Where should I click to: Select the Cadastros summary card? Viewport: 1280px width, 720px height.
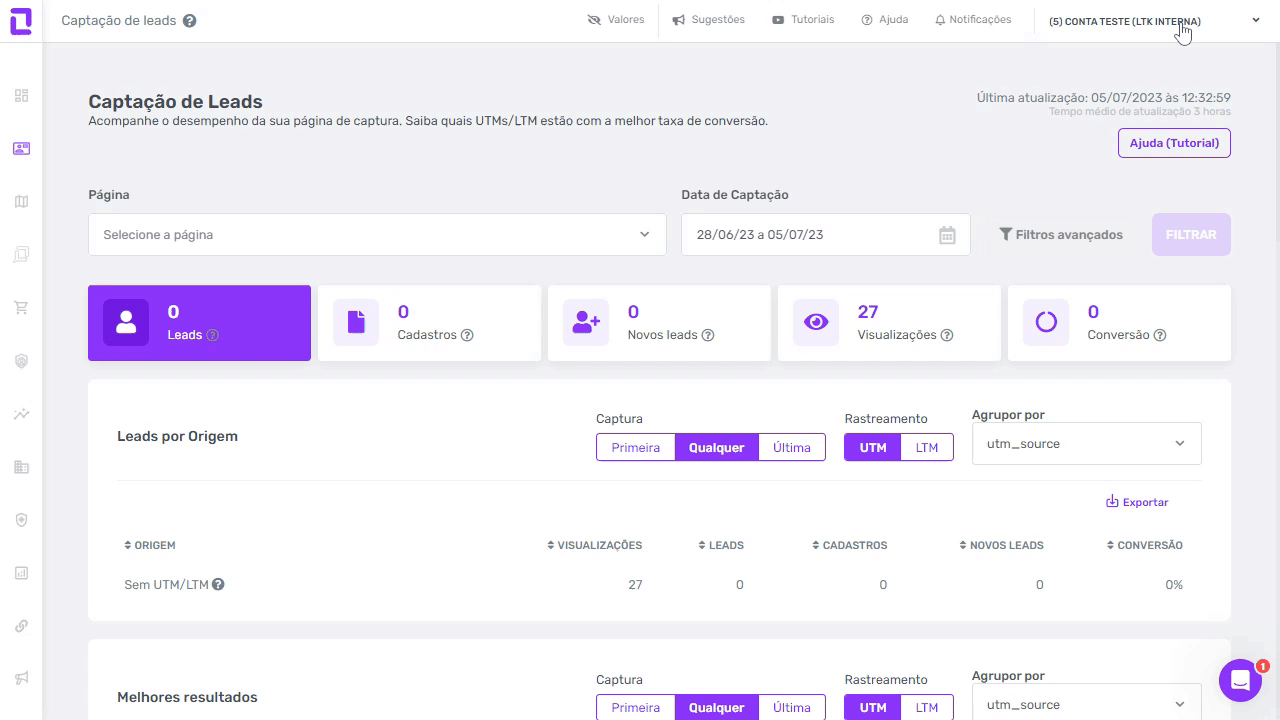pyautogui.click(x=429, y=323)
